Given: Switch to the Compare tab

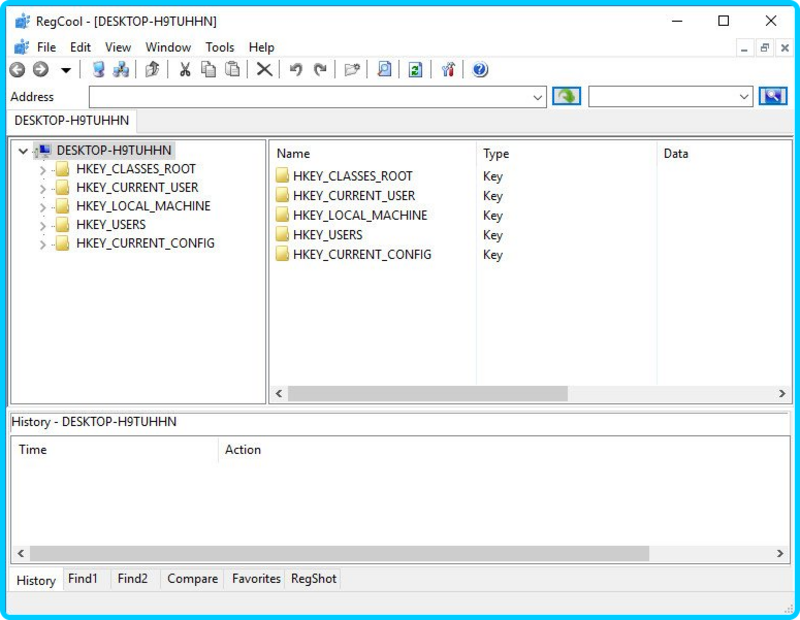Looking at the screenshot, I should click(x=192, y=579).
